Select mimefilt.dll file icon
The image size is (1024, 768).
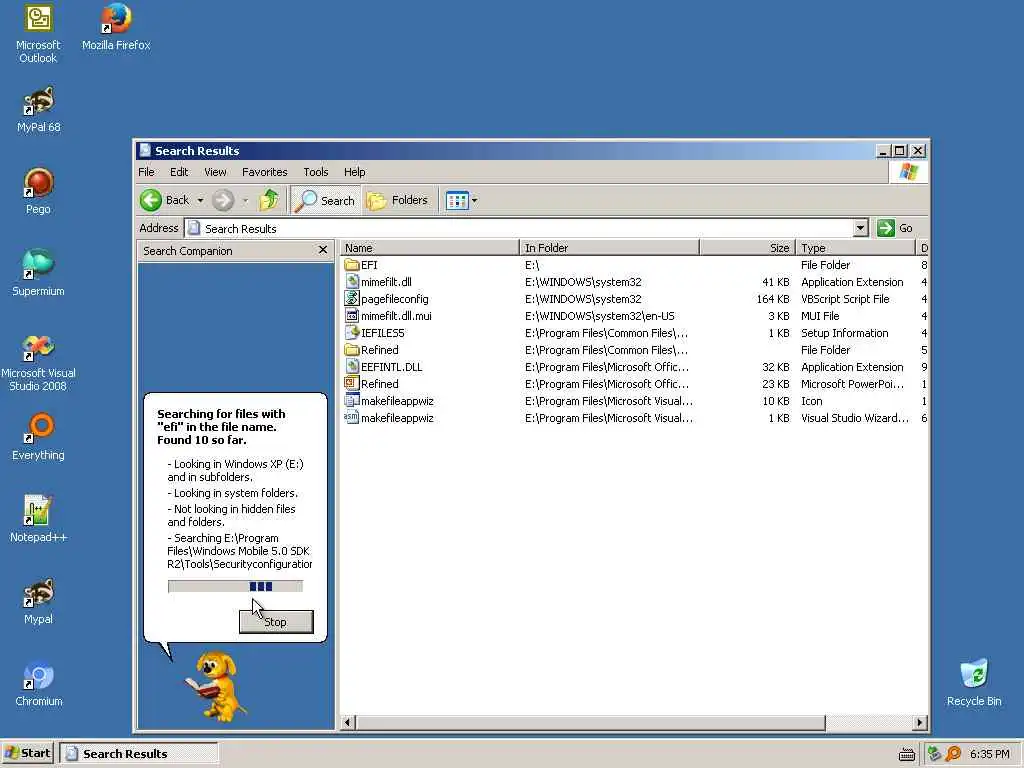click(x=352, y=281)
